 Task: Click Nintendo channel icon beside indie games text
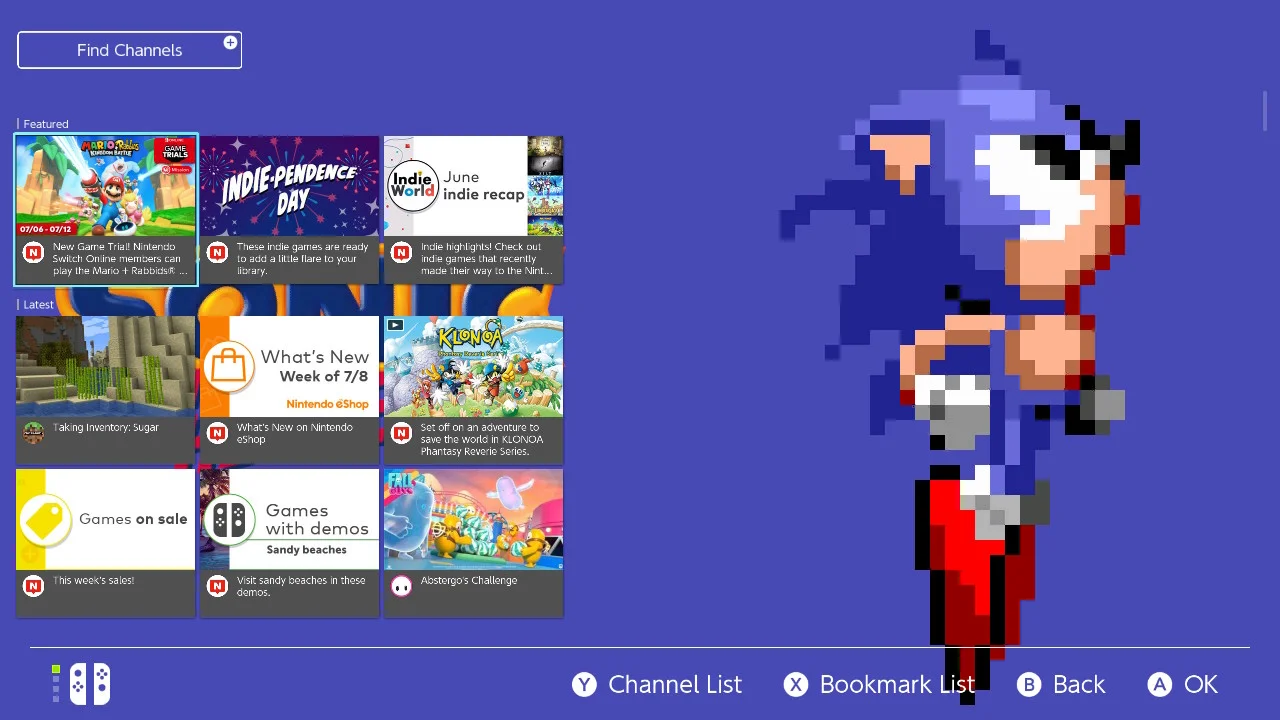coord(217,252)
